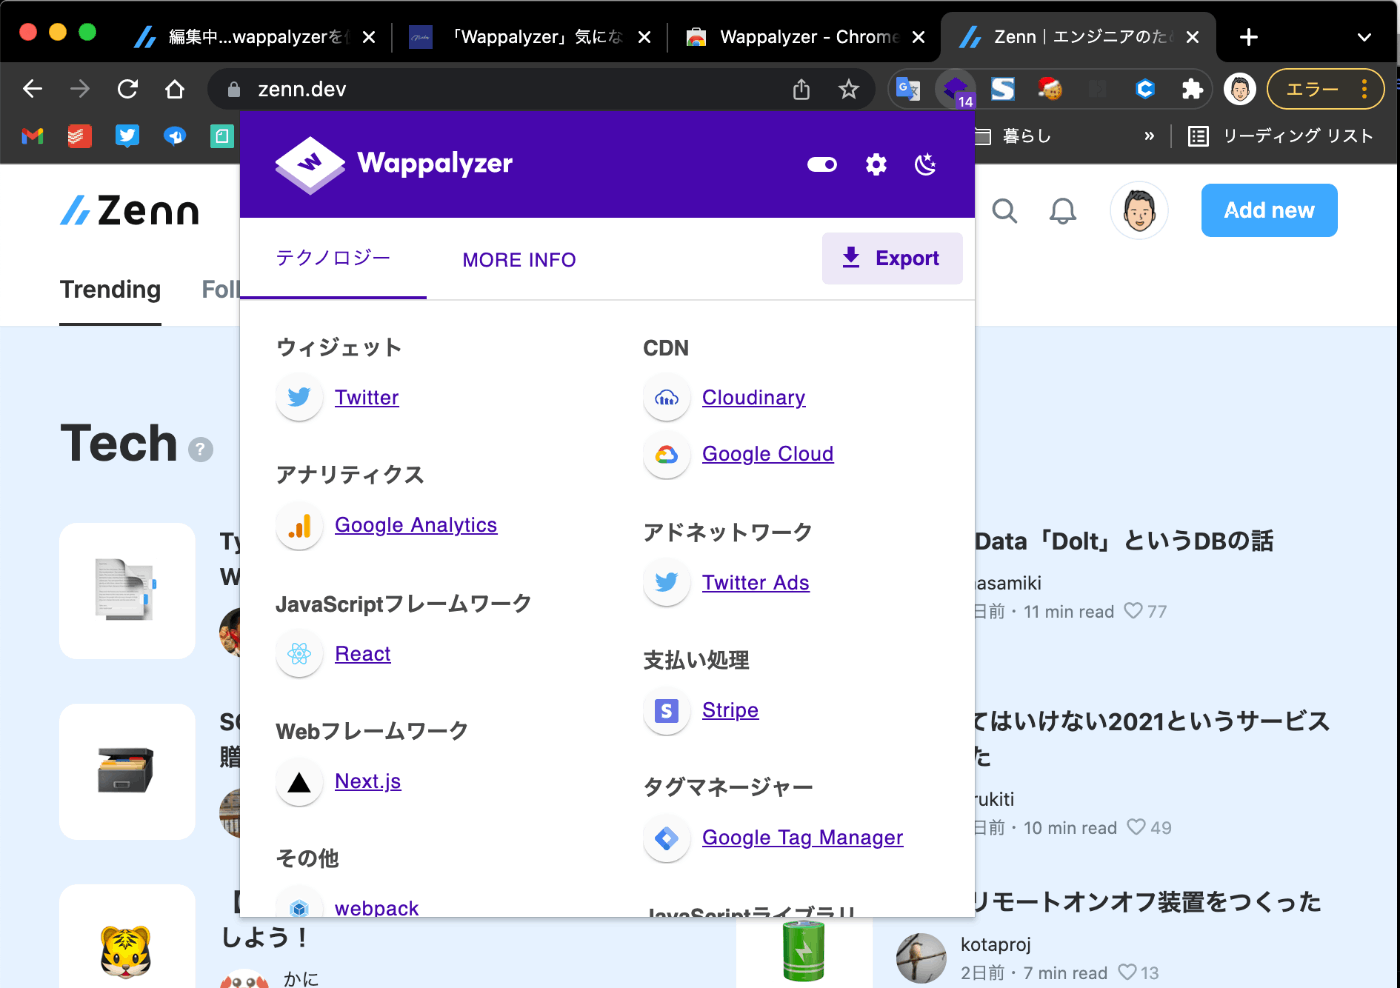
Task: Show hidden bookmarks via the » chevron
Action: [x=1149, y=136]
